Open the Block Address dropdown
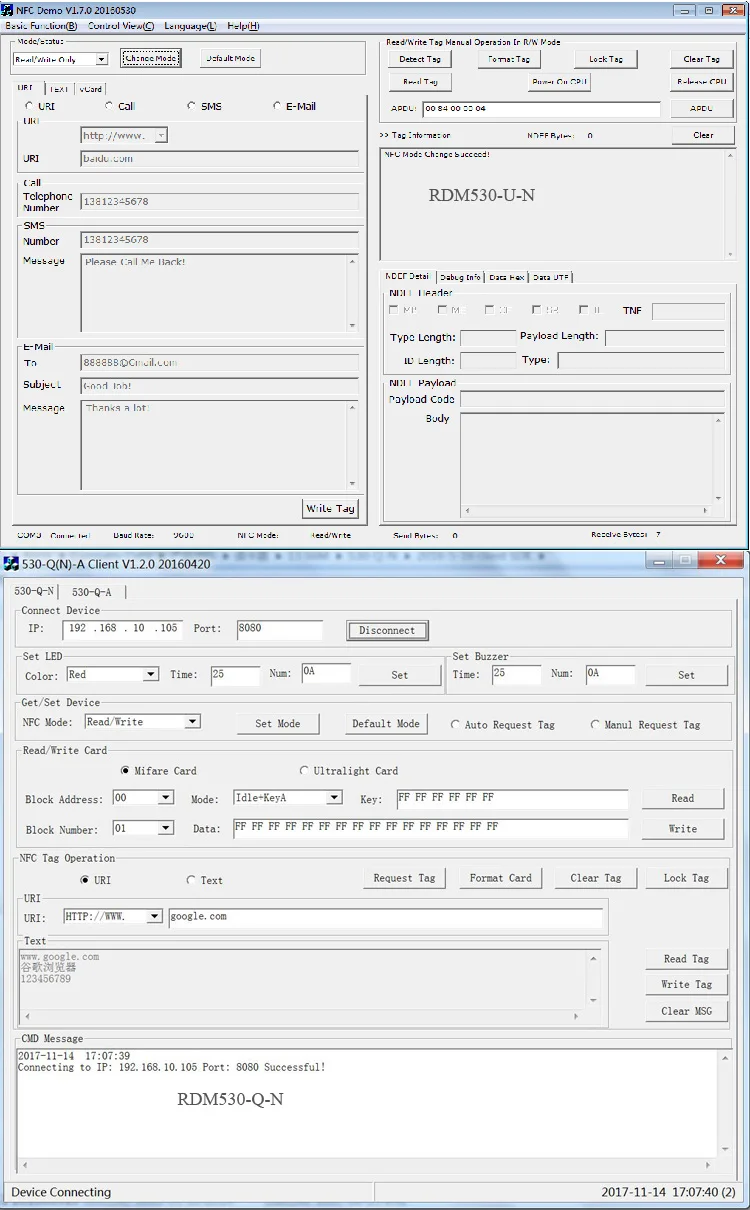The height and width of the screenshot is (1210, 750). point(167,798)
